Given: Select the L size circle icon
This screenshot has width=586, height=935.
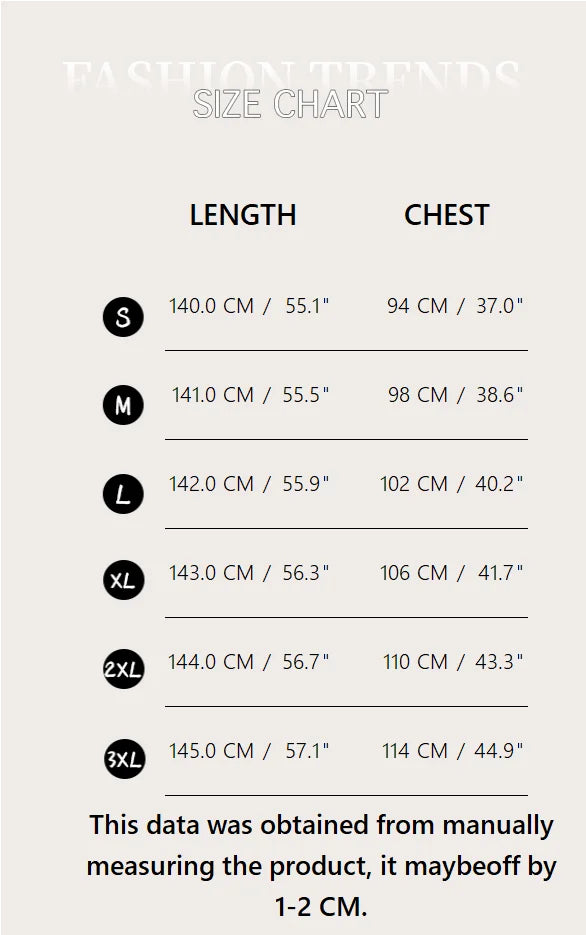Looking at the screenshot, I should tap(123, 494).
